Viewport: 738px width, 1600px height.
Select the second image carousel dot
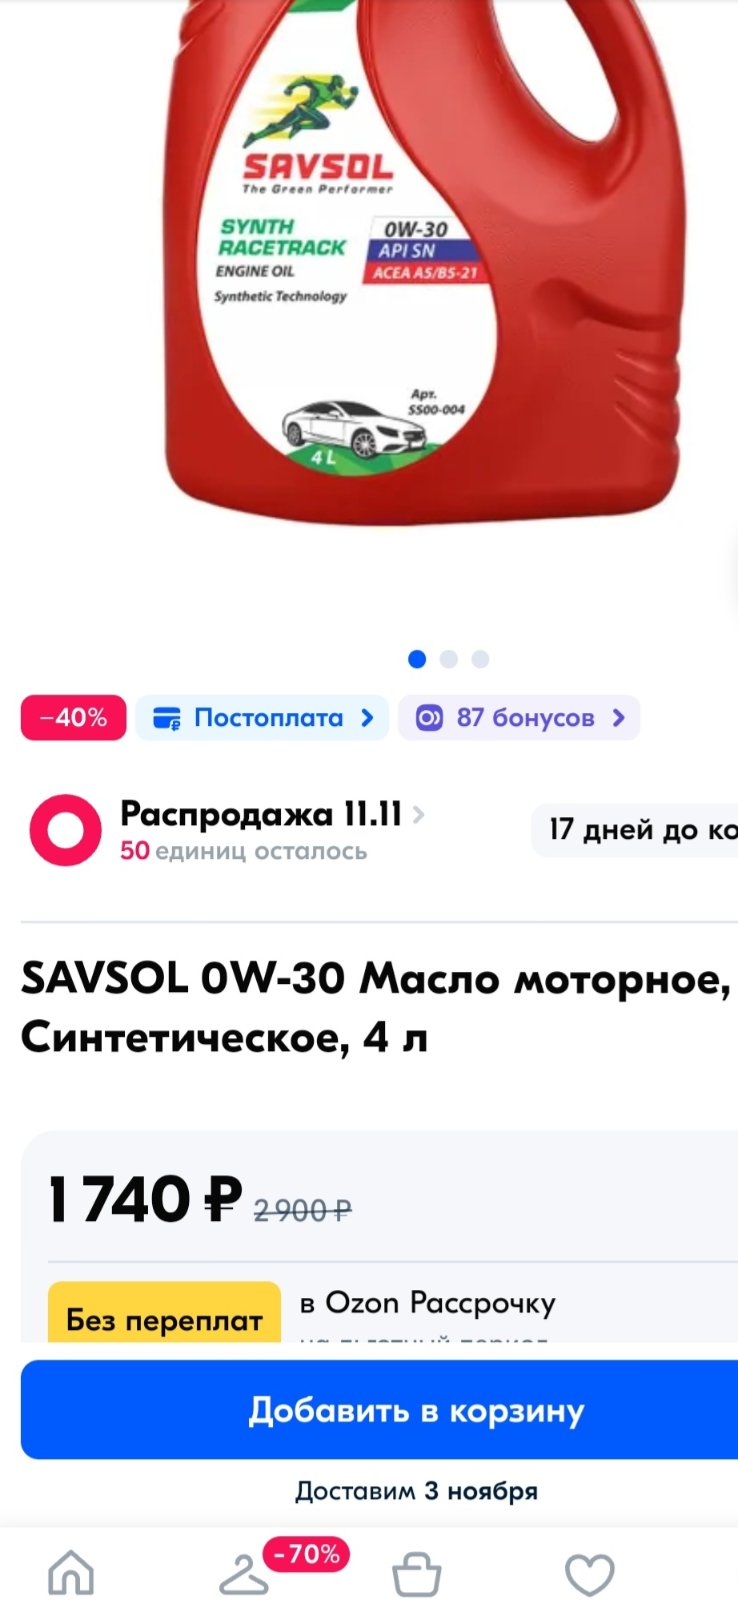coord(449,659)
